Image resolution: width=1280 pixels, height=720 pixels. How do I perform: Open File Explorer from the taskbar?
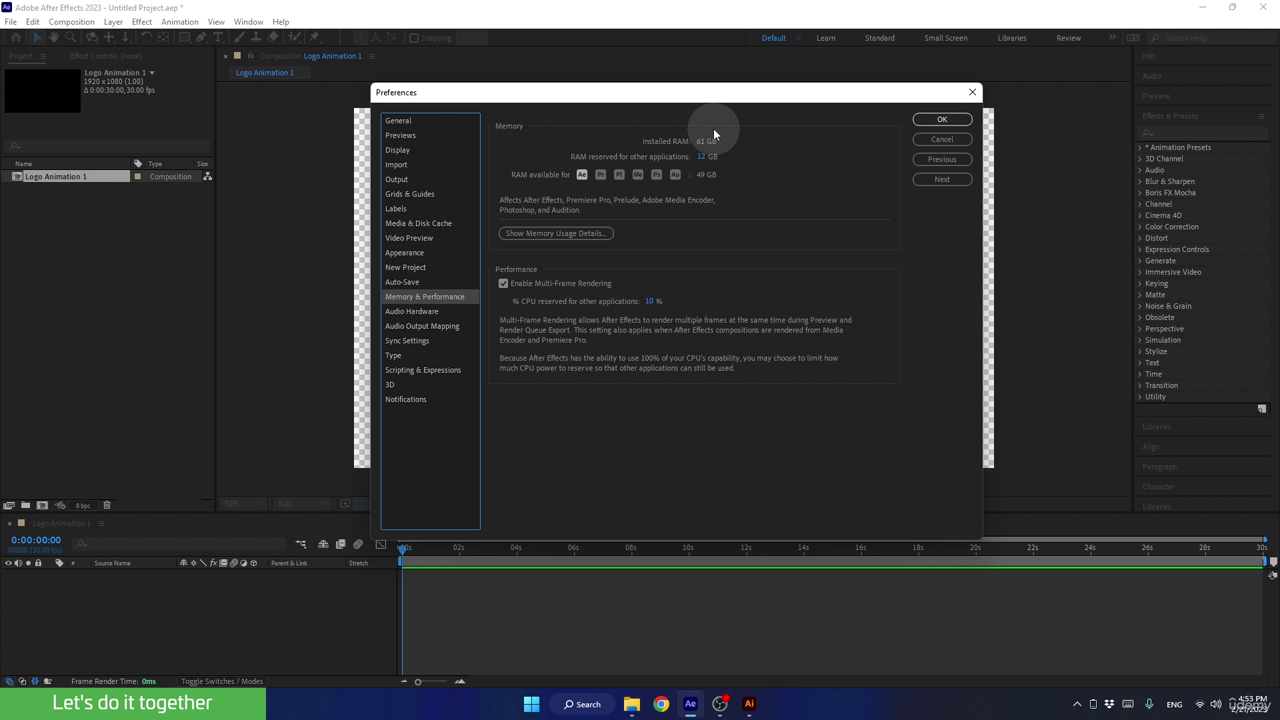(x=632, y=704)
